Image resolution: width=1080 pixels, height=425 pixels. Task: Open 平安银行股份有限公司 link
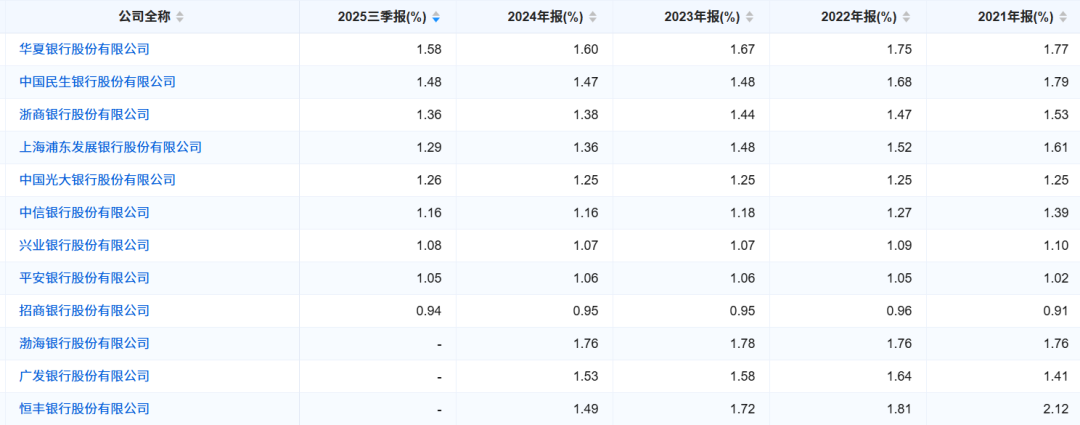click(84, 278)
